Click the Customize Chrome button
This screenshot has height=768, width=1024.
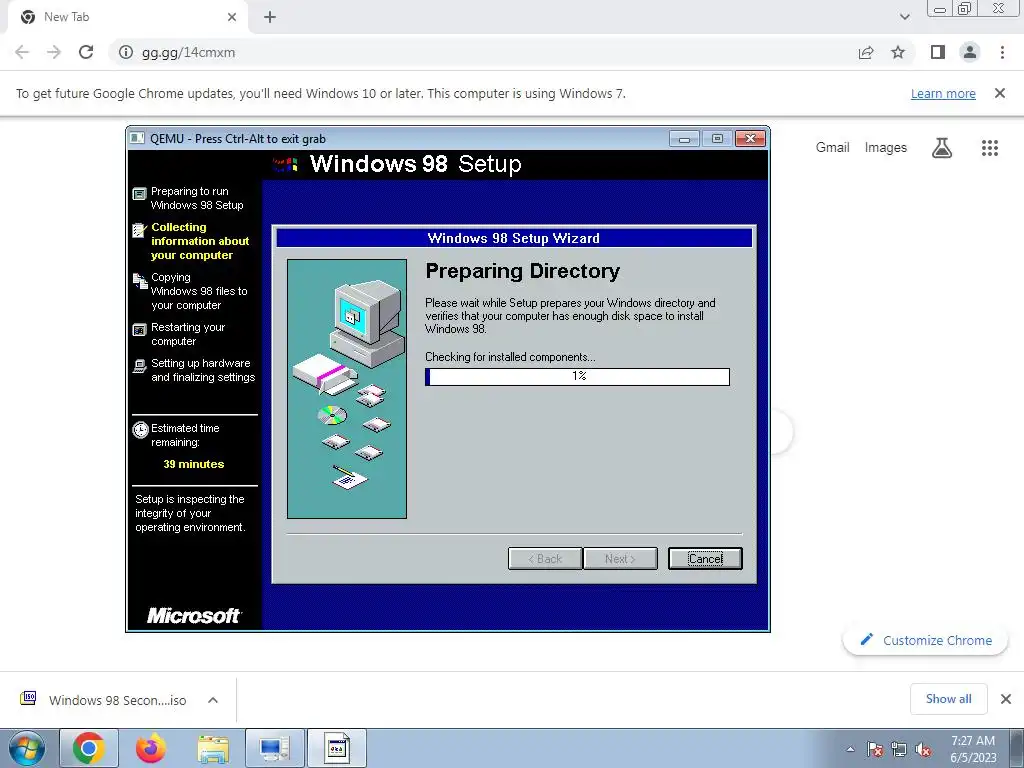coord(925,640)
